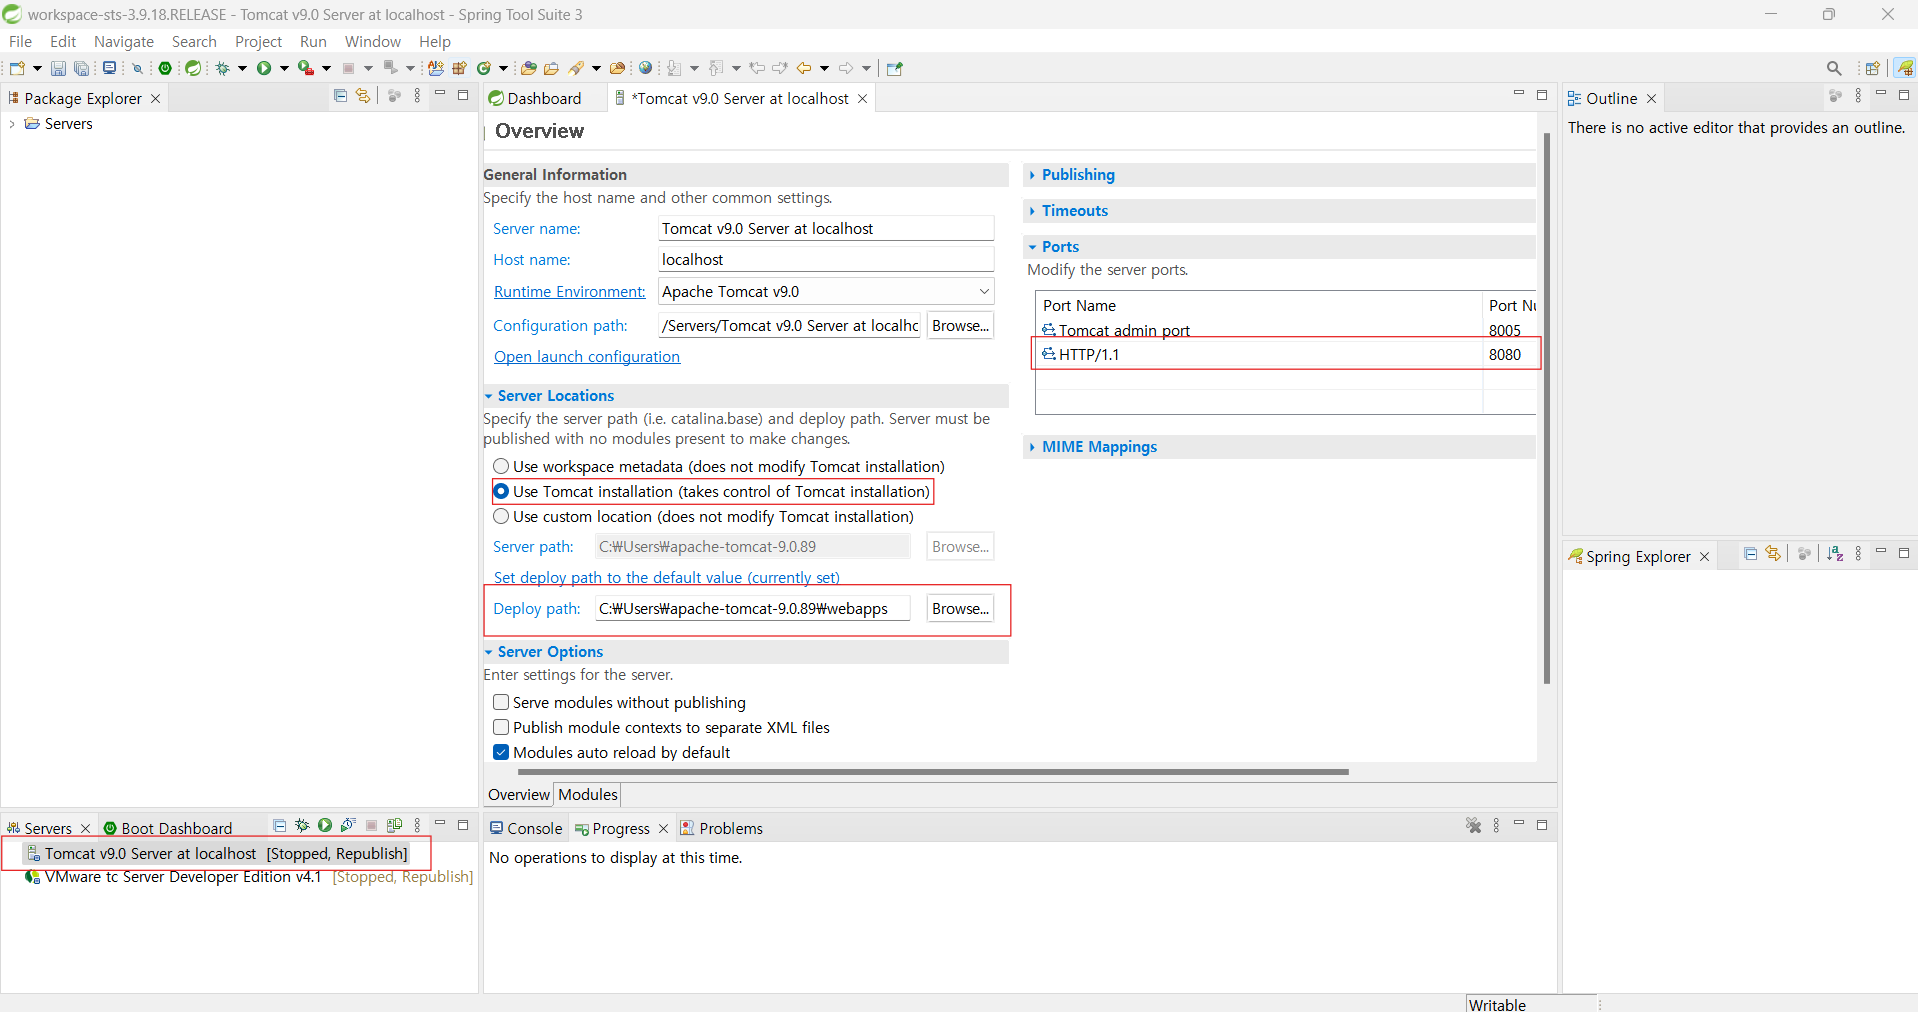This screenshot has height=1012, width=1918.
Task: Open the Run button dropdown arrow
Action: tap(284, 68)
